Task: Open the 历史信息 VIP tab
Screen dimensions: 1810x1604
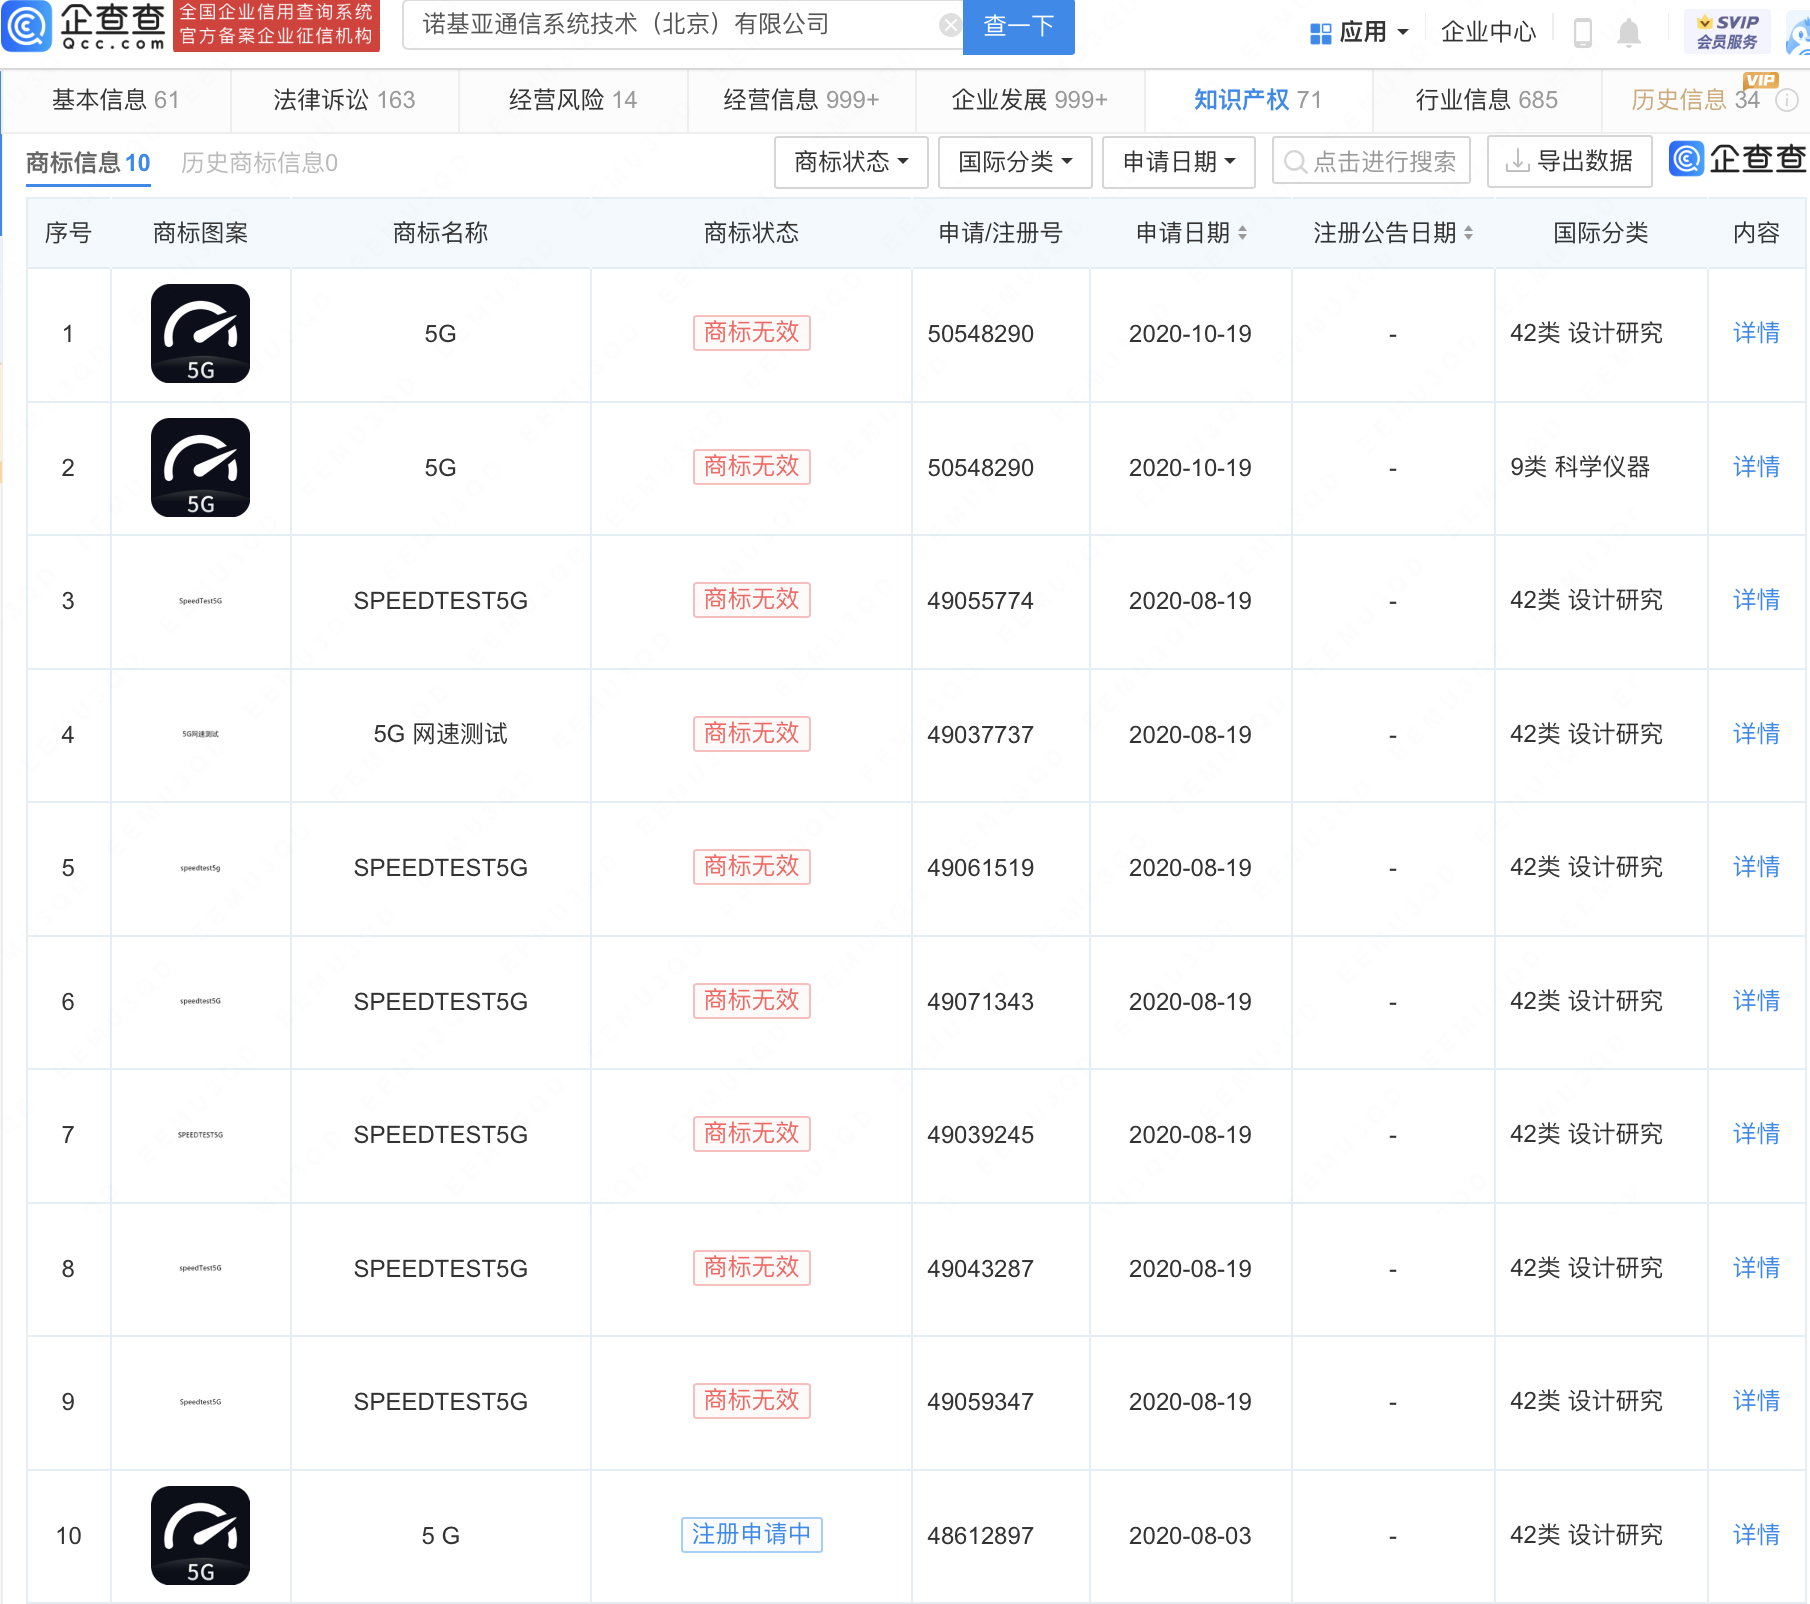Action: [1695, 100]
